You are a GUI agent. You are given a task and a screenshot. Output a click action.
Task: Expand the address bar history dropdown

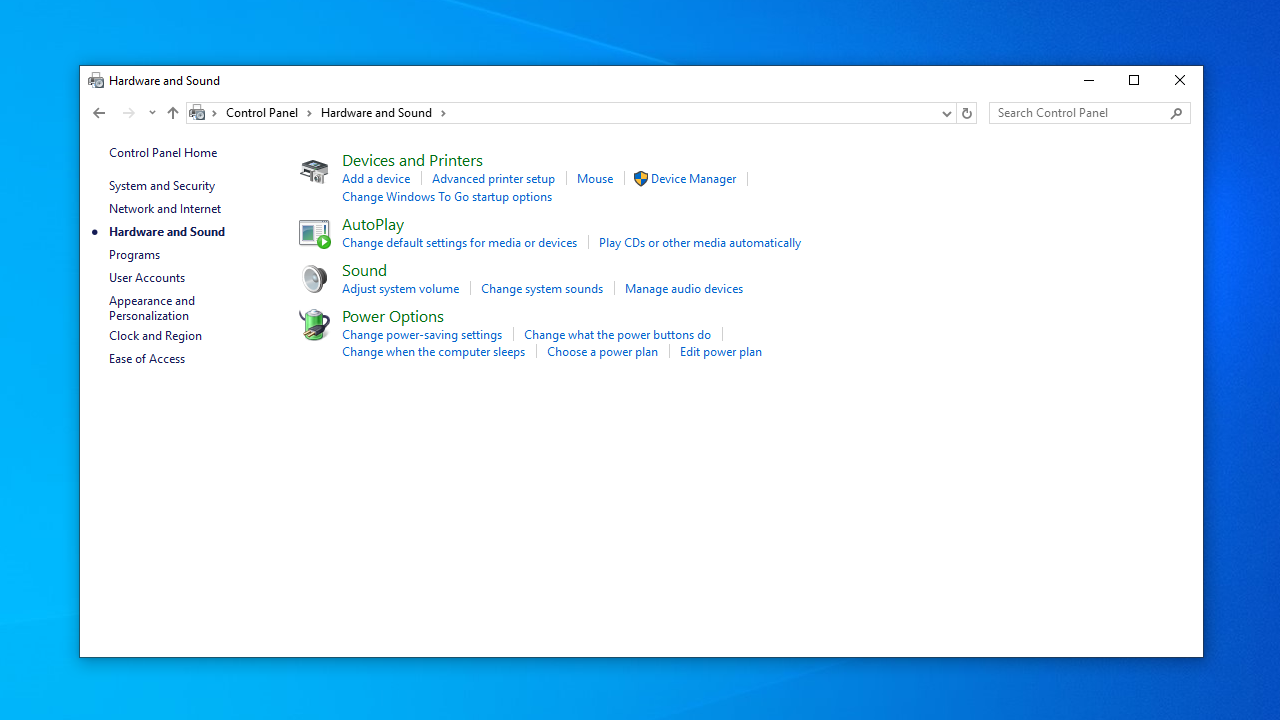click(x=946, y=113)
